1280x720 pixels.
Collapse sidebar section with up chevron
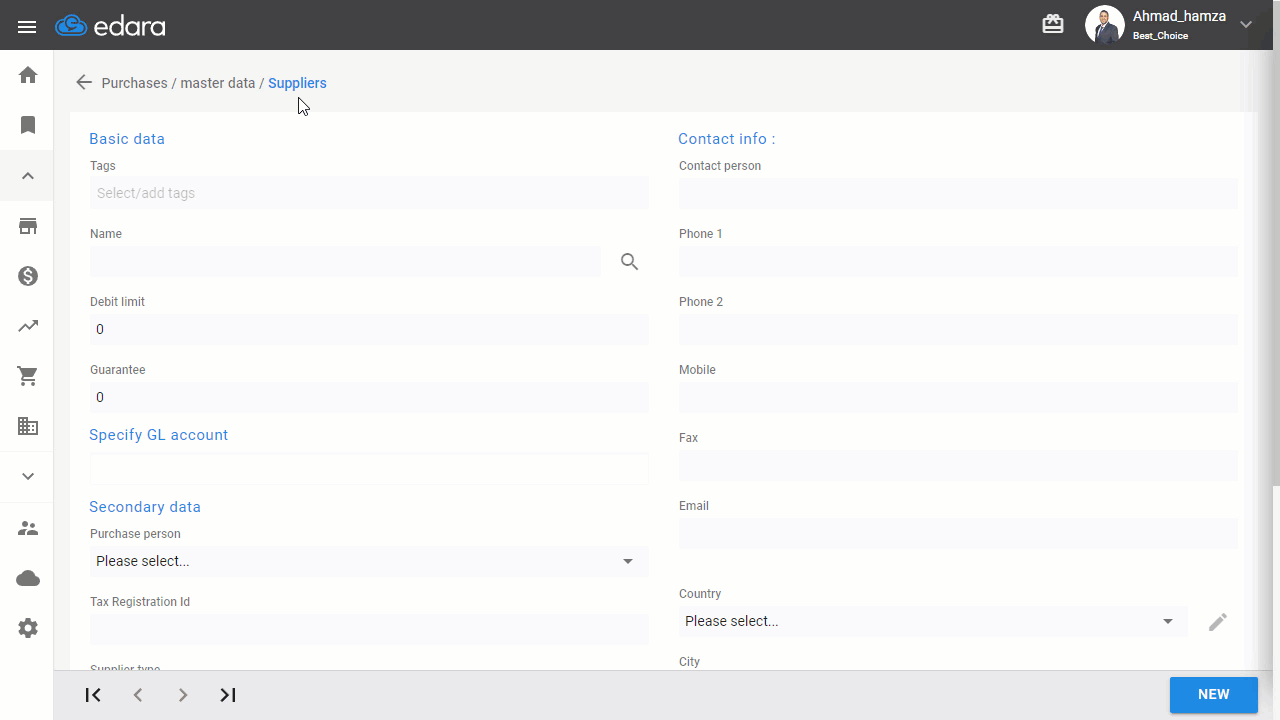pyautogui.click(x=28, y=176)
